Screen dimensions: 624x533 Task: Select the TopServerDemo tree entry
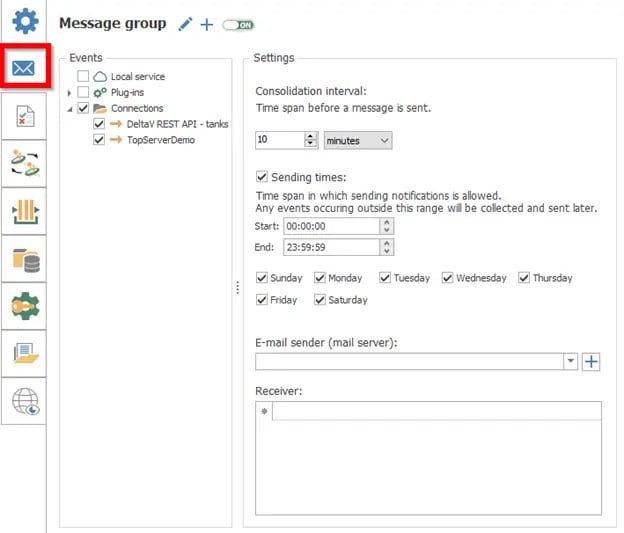[161, 140]
